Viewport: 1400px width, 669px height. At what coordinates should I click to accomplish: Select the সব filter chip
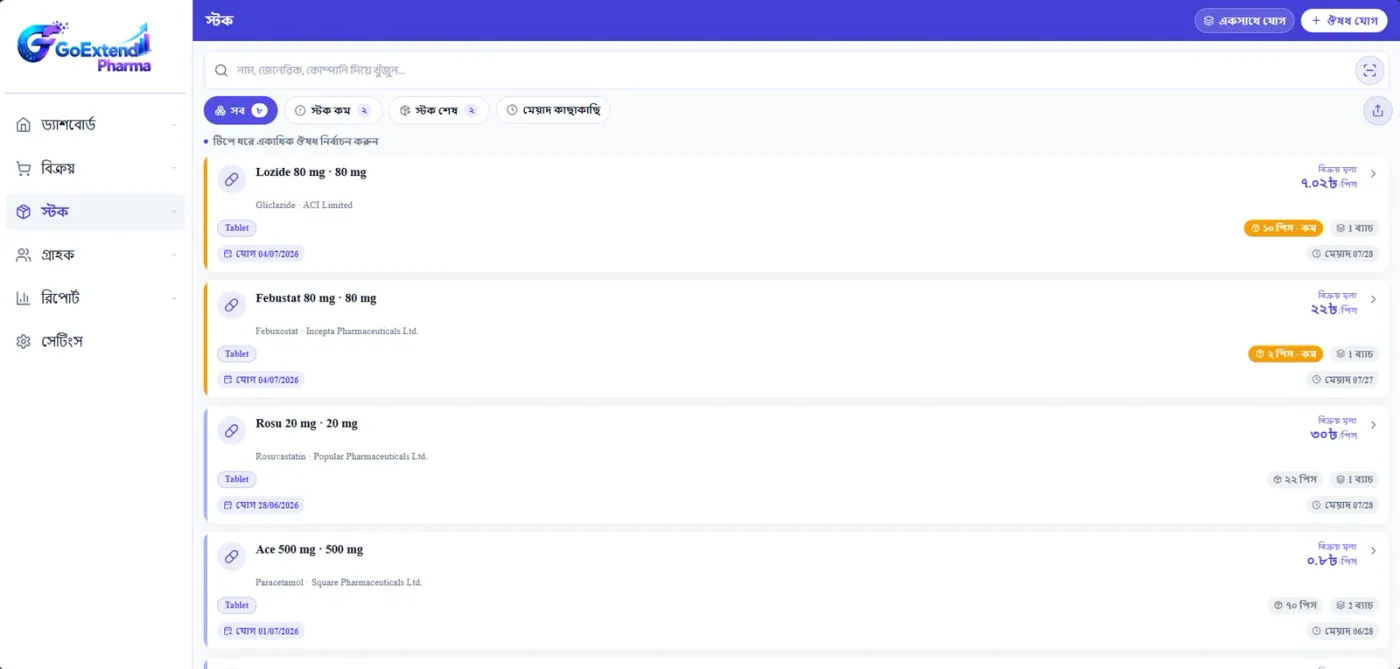click(x=240, y=110)
